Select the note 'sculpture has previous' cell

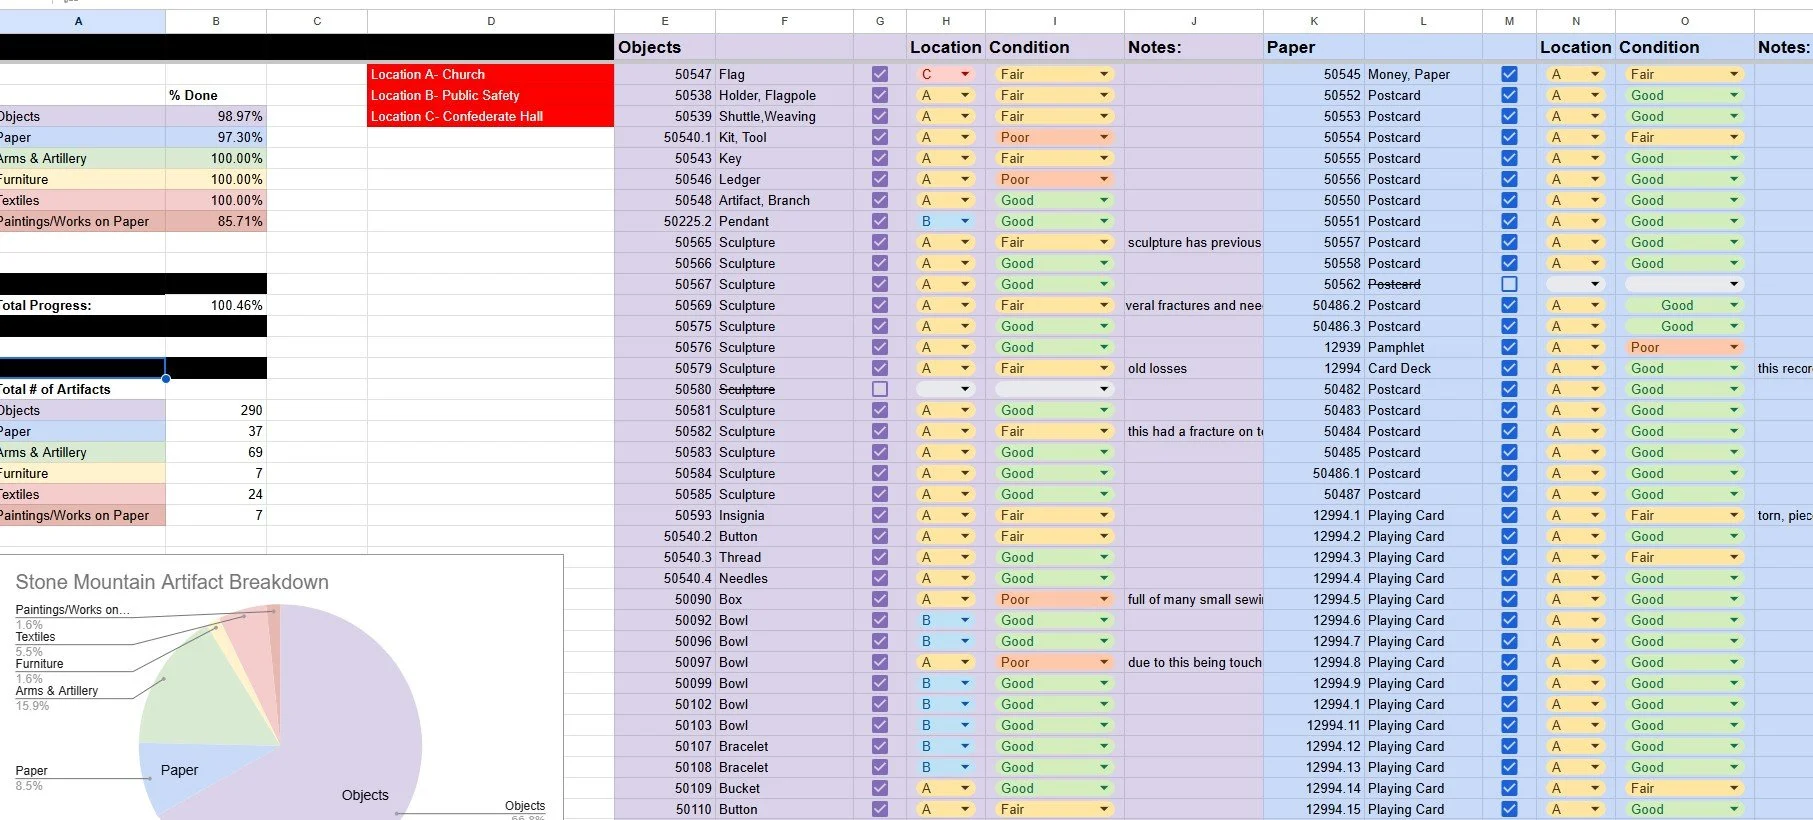1194,242
